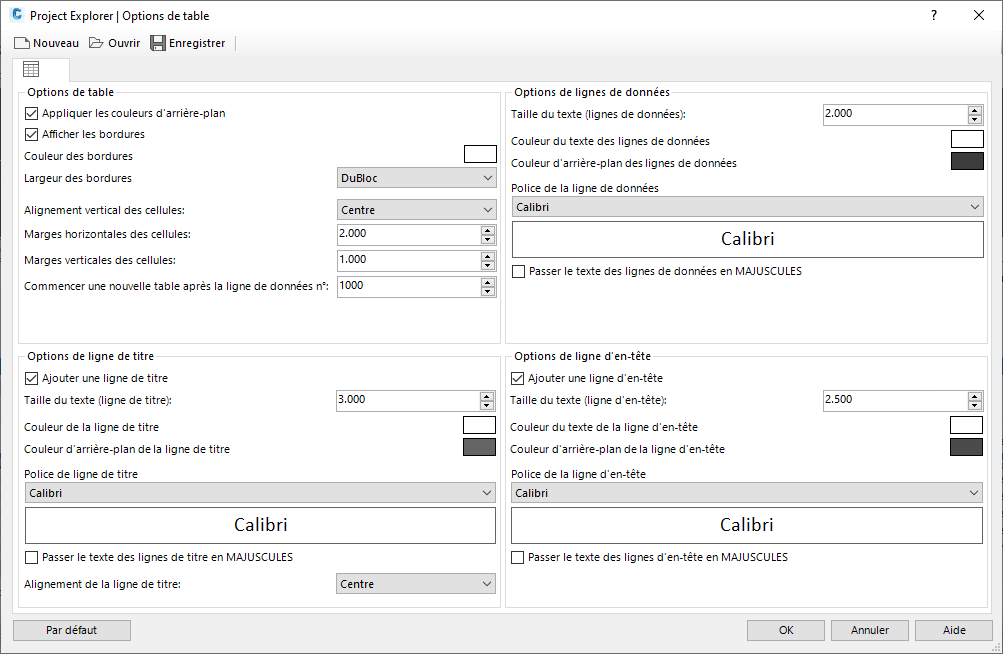This screenshot has height=654, width=1003.
Task: Click the Project Explorer app icon
Action: pyautogui.click(x=16, y=16)
